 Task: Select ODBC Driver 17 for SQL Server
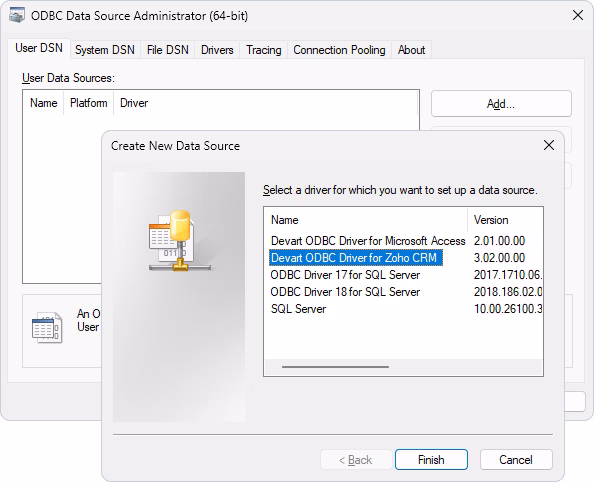pos(345,275)
